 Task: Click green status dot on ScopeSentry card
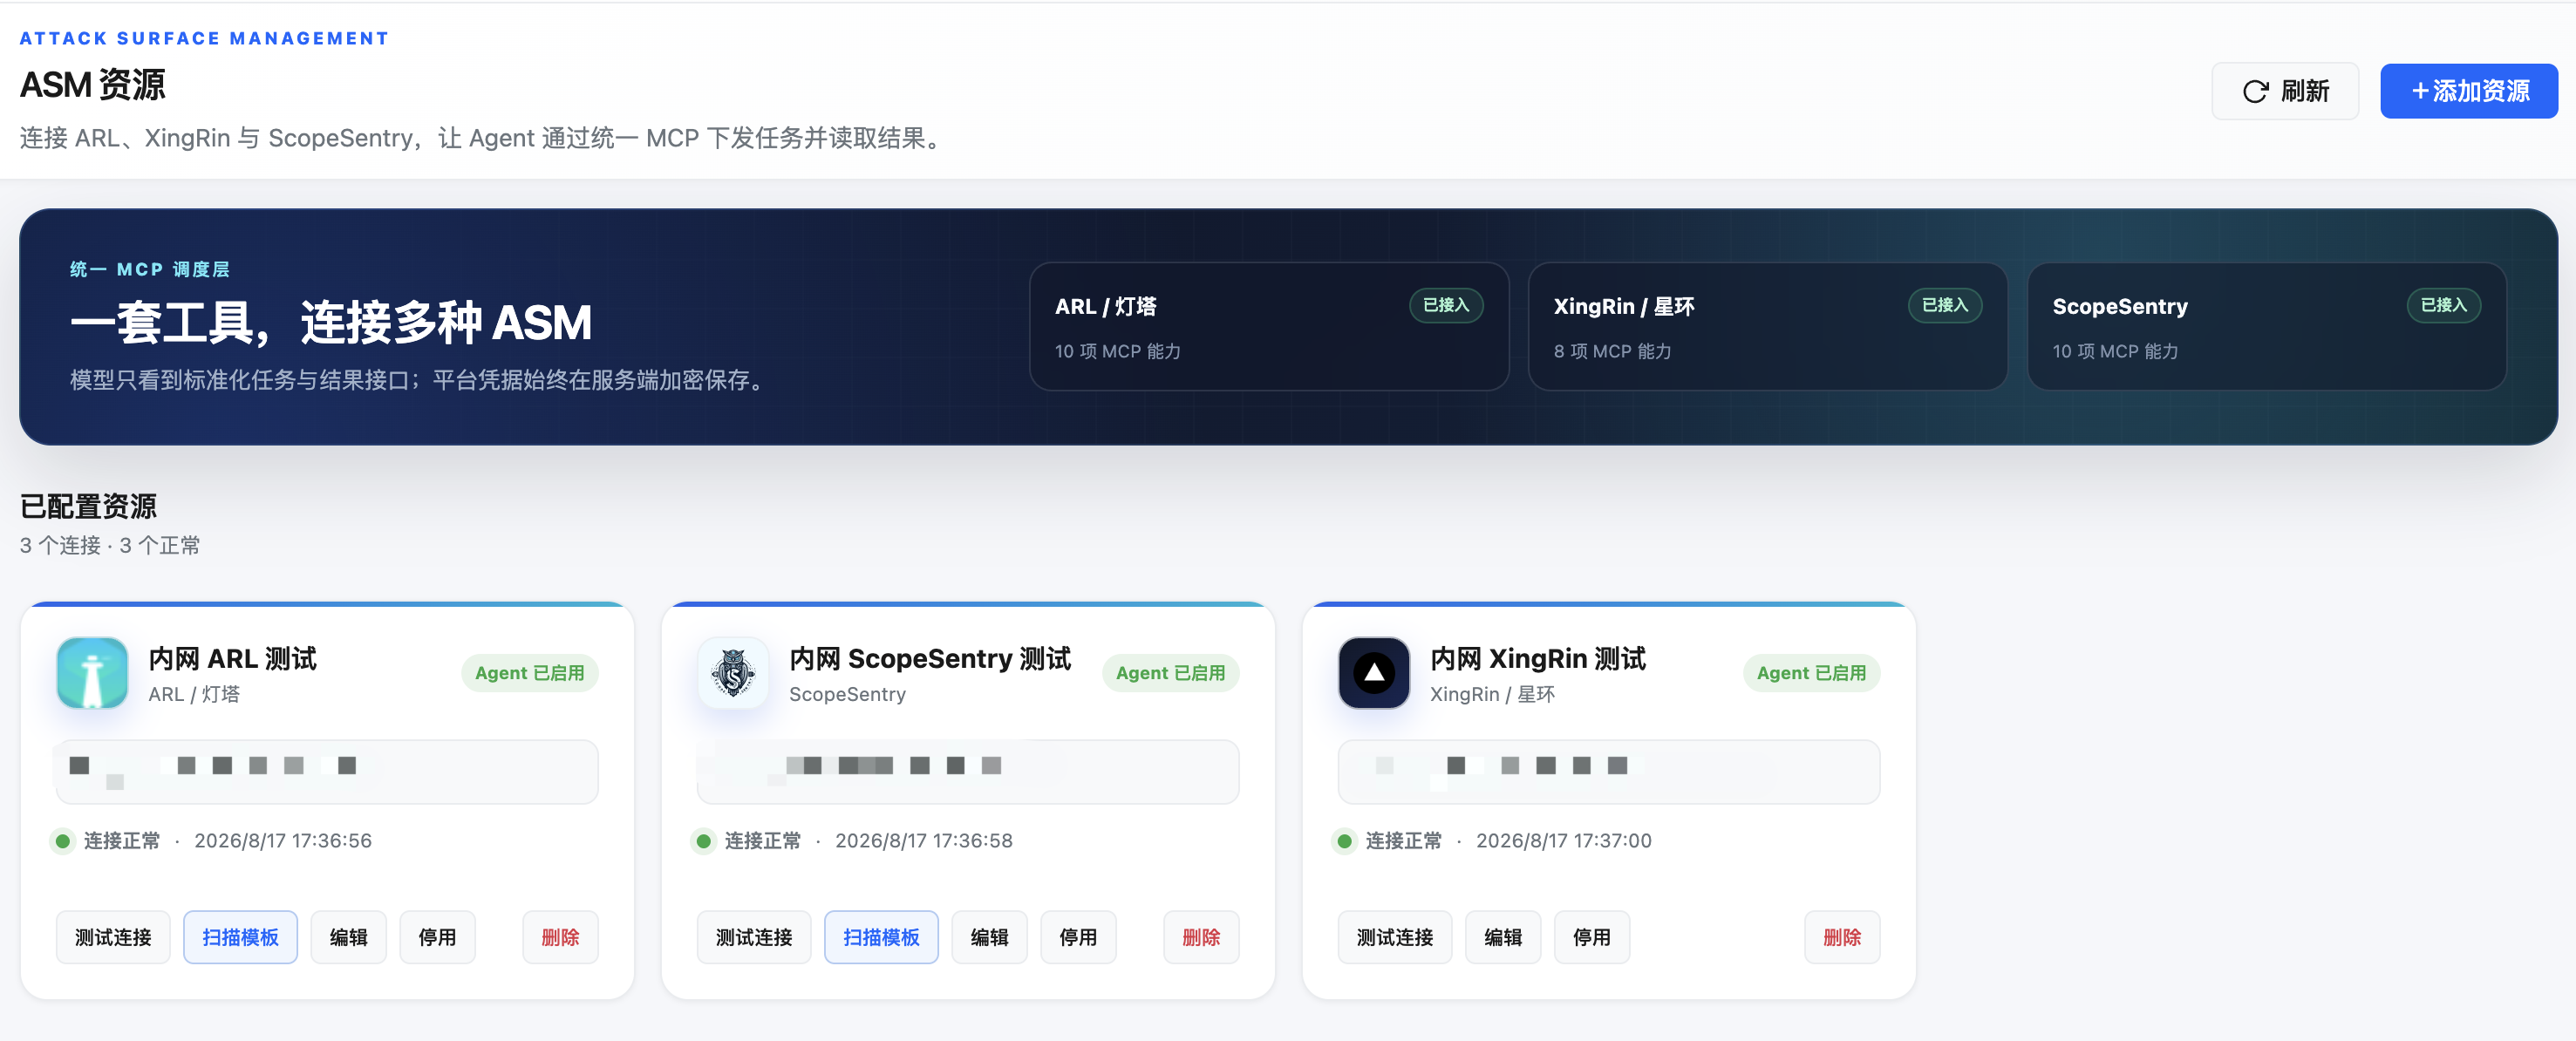click(704, 841)
